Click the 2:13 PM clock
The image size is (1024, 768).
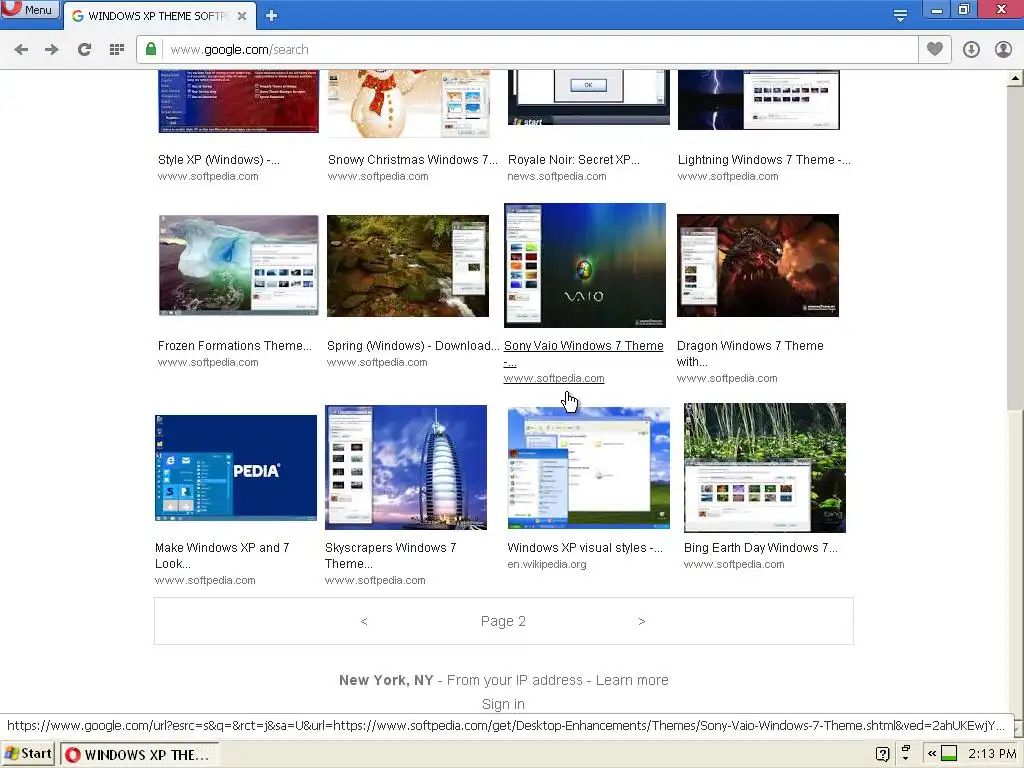pos(992,754)
